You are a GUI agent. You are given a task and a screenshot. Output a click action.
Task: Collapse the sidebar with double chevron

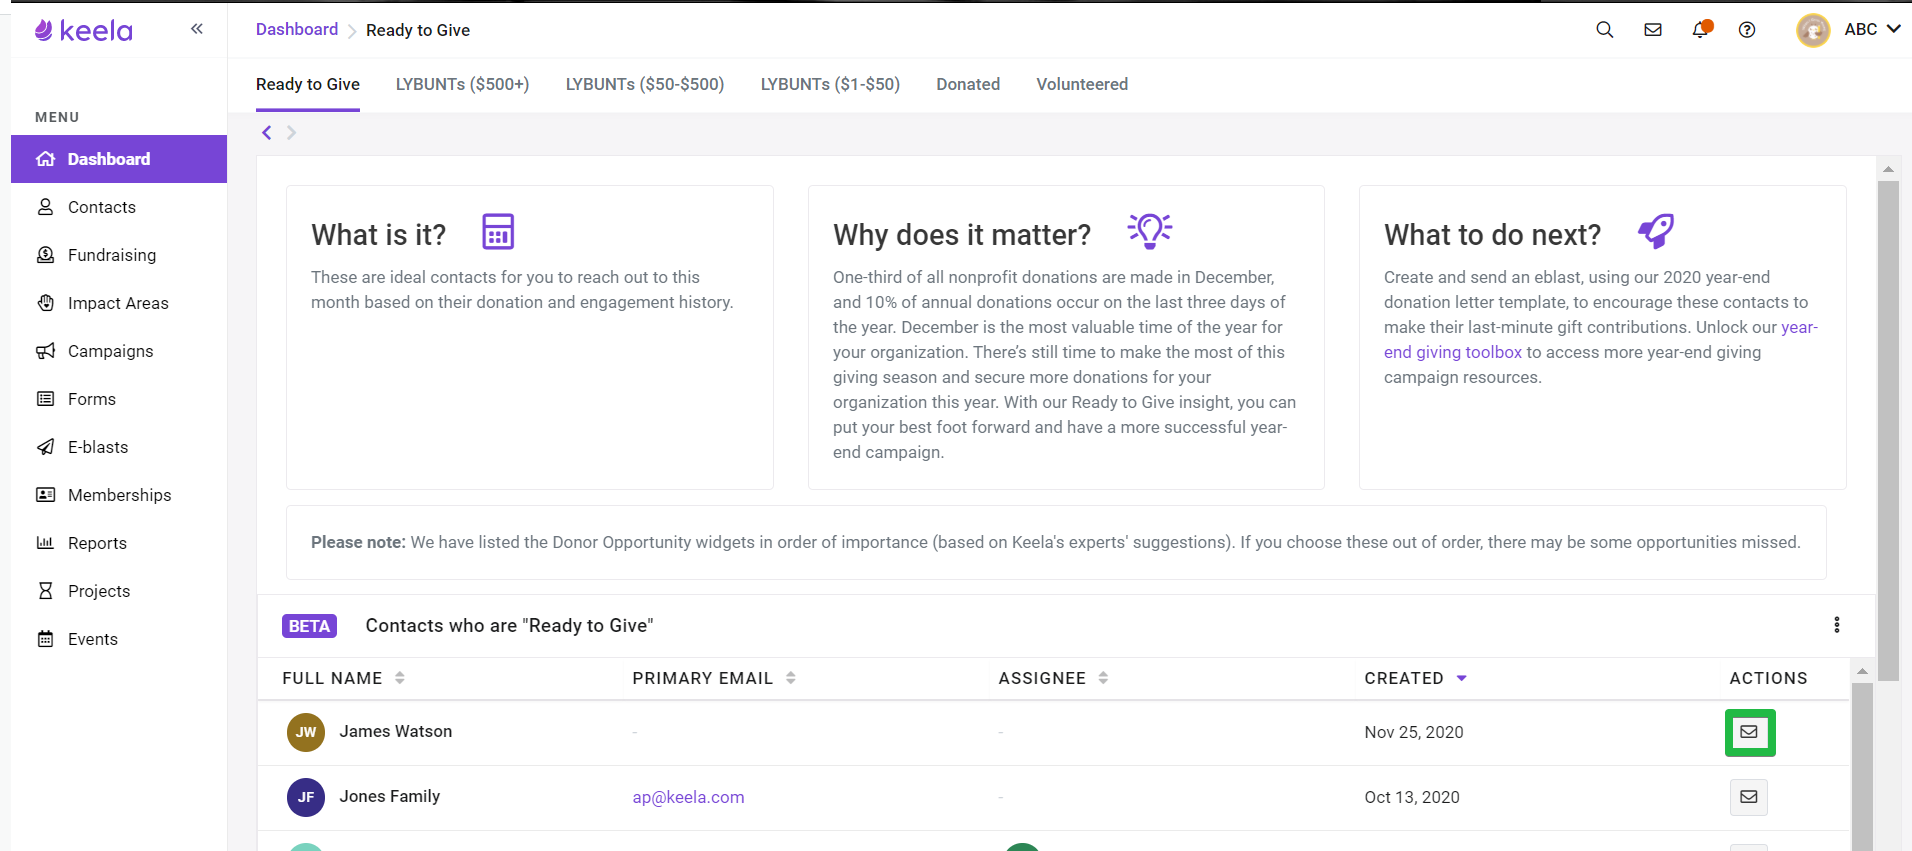click(x=197, y=29)
